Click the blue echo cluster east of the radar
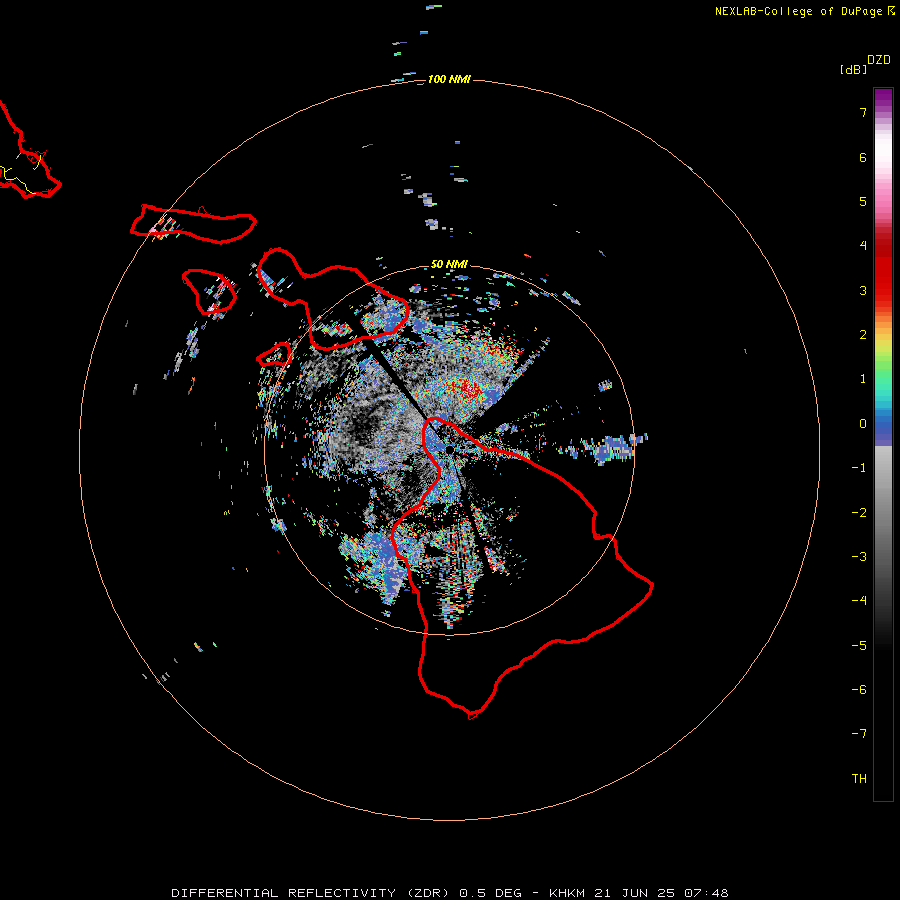This screenshot has width=900, height=900. [614, 448]
